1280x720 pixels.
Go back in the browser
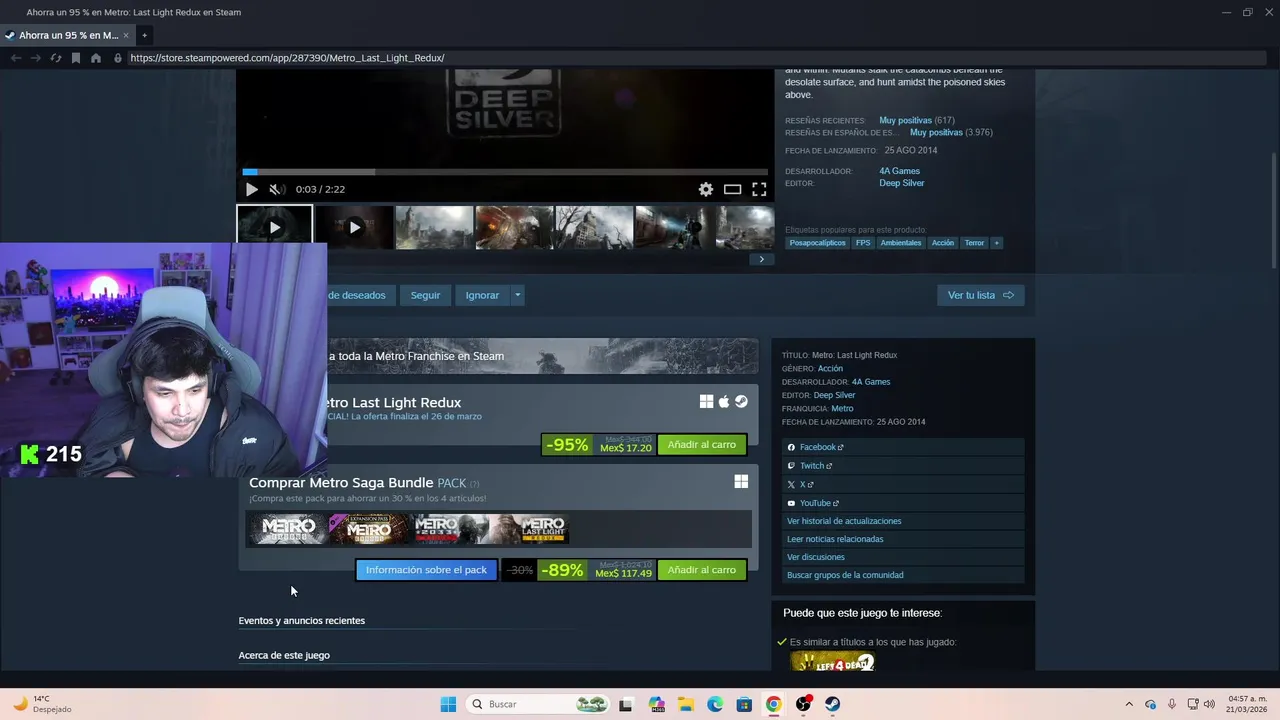(x=16, y=58)
